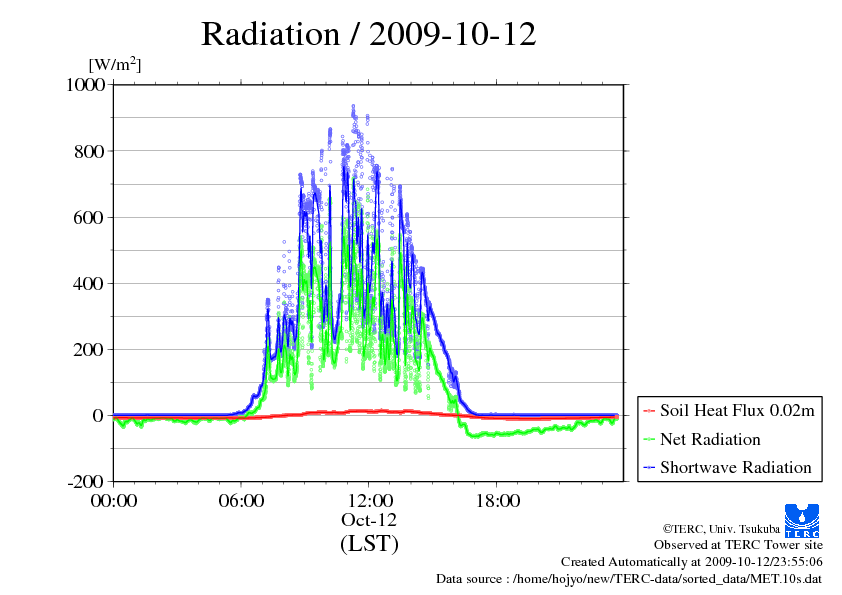Click the chart title "Radiation / 2009-10-12"

pyautogui.click(x=368, y=34)
